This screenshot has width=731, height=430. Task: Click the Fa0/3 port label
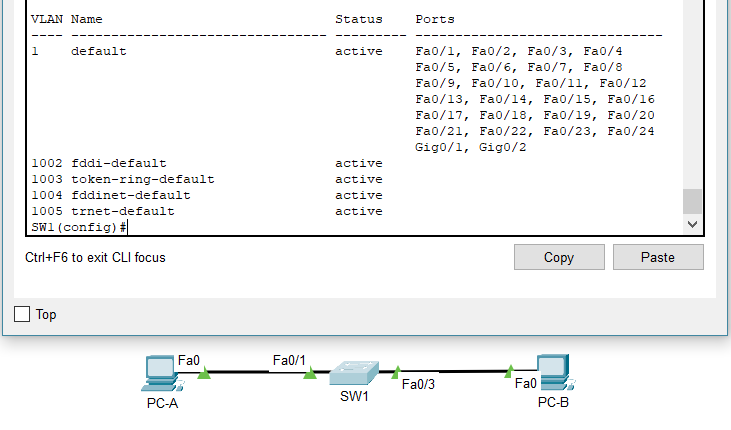tap(418, 382)
